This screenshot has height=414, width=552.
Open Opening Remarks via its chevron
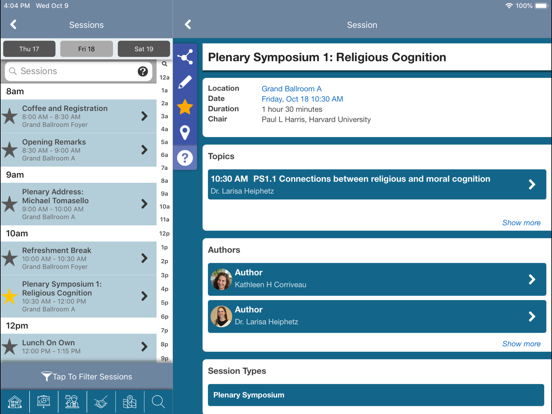click(x=144, y=150)
